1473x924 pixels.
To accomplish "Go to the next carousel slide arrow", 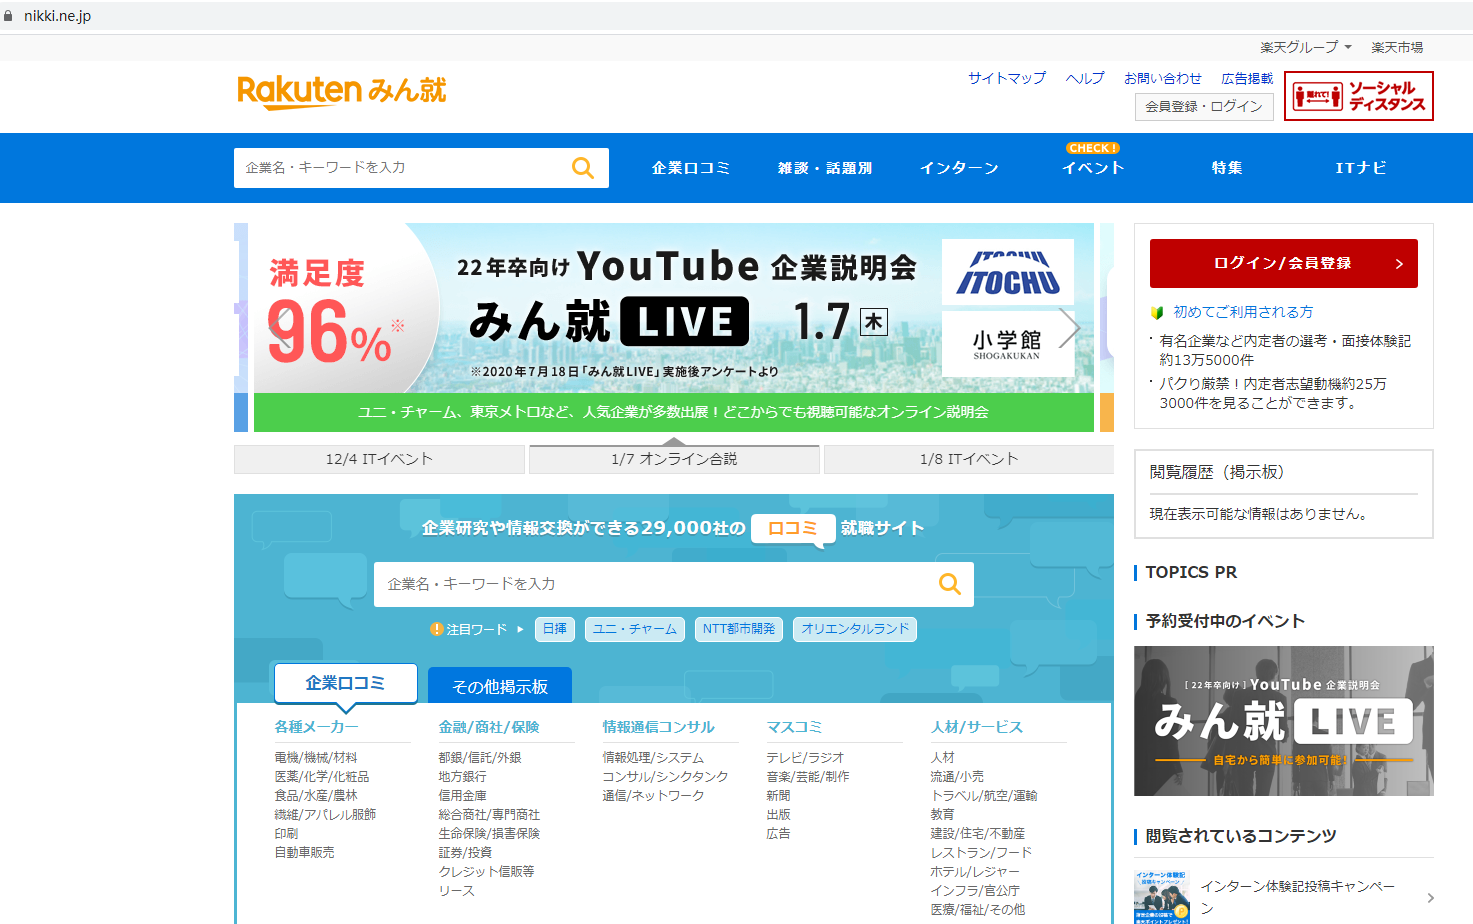I will click(1069, 328).
